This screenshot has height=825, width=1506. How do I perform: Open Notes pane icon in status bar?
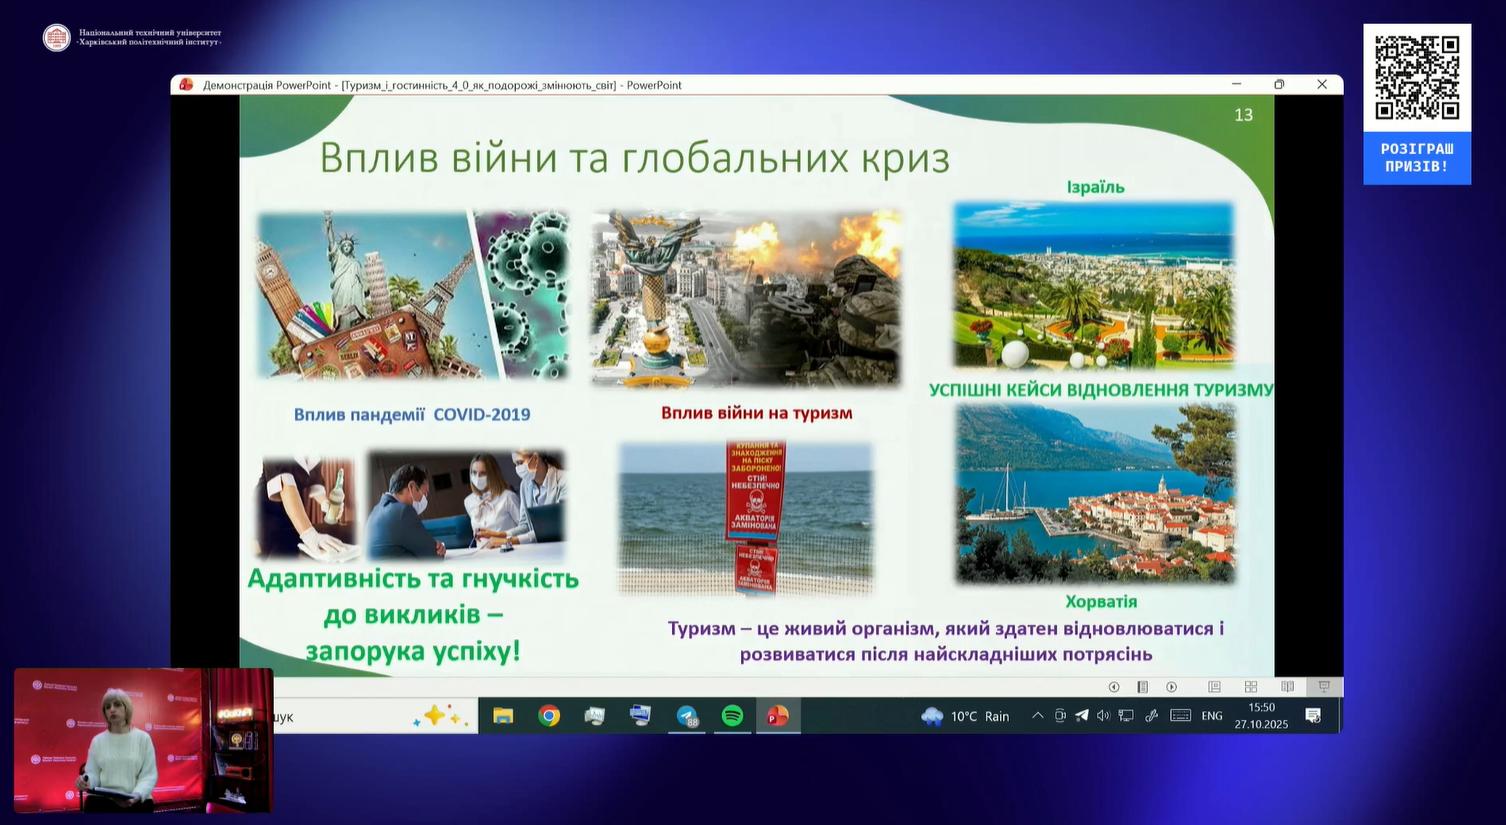pyautogui.click(x=1142, y=687)
